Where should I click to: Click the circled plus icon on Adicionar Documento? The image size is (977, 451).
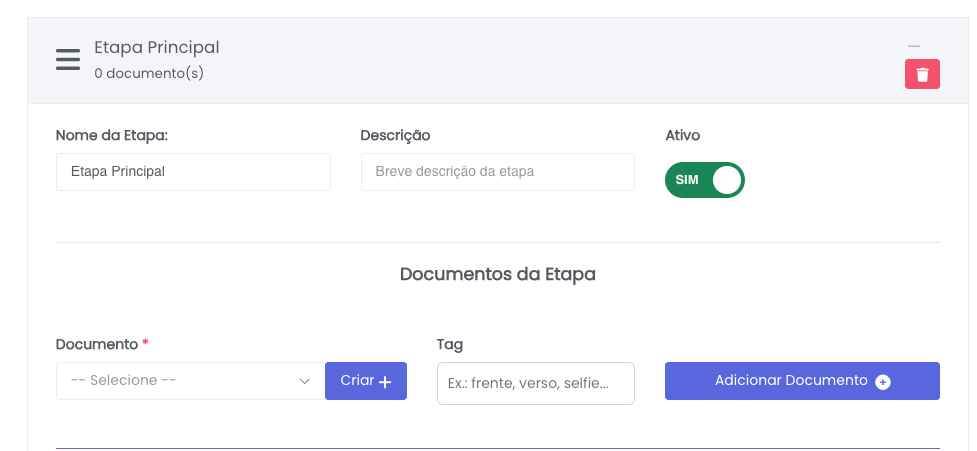[x=882, y=382]
